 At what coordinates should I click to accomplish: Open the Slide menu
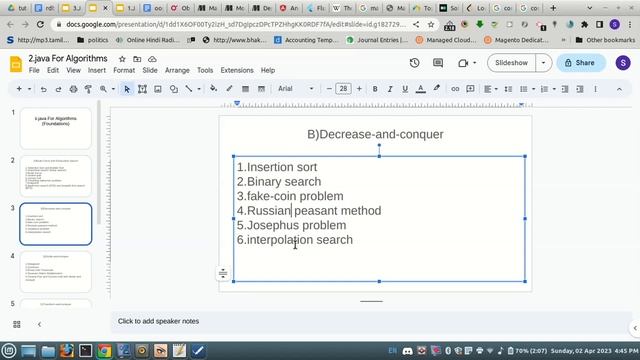pos(150,70)
